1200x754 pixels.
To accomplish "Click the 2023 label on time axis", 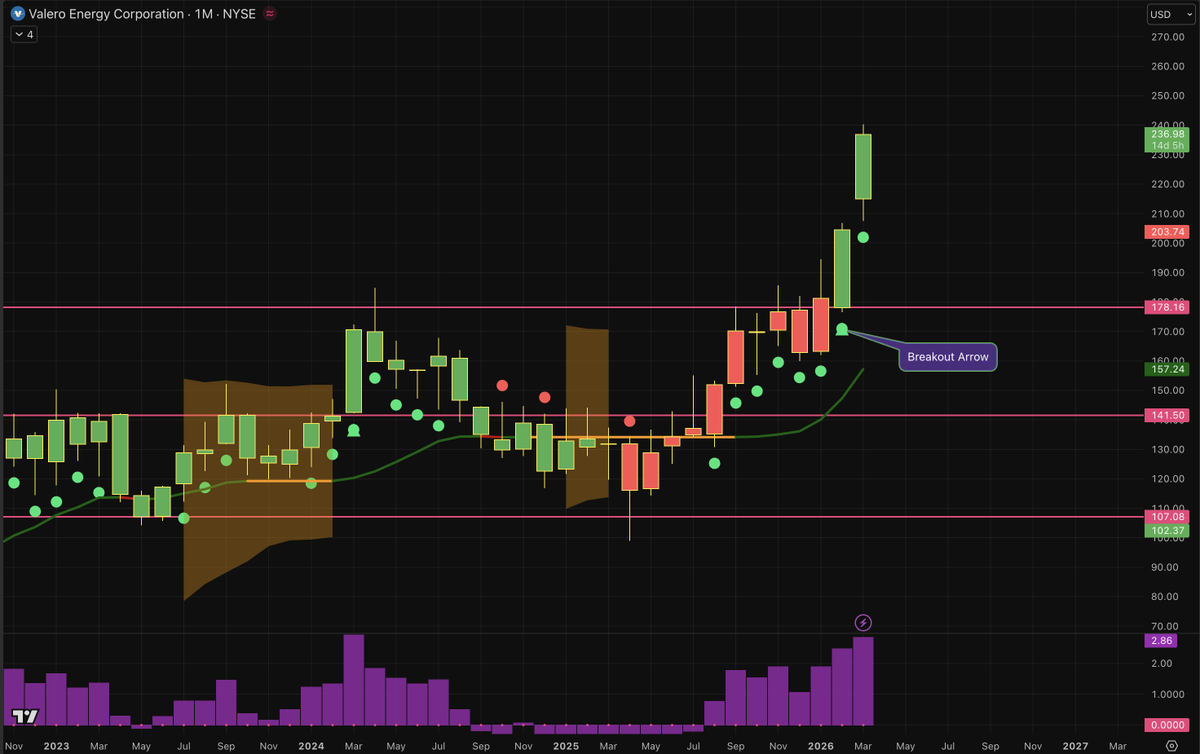I will [x=56, y=746].
